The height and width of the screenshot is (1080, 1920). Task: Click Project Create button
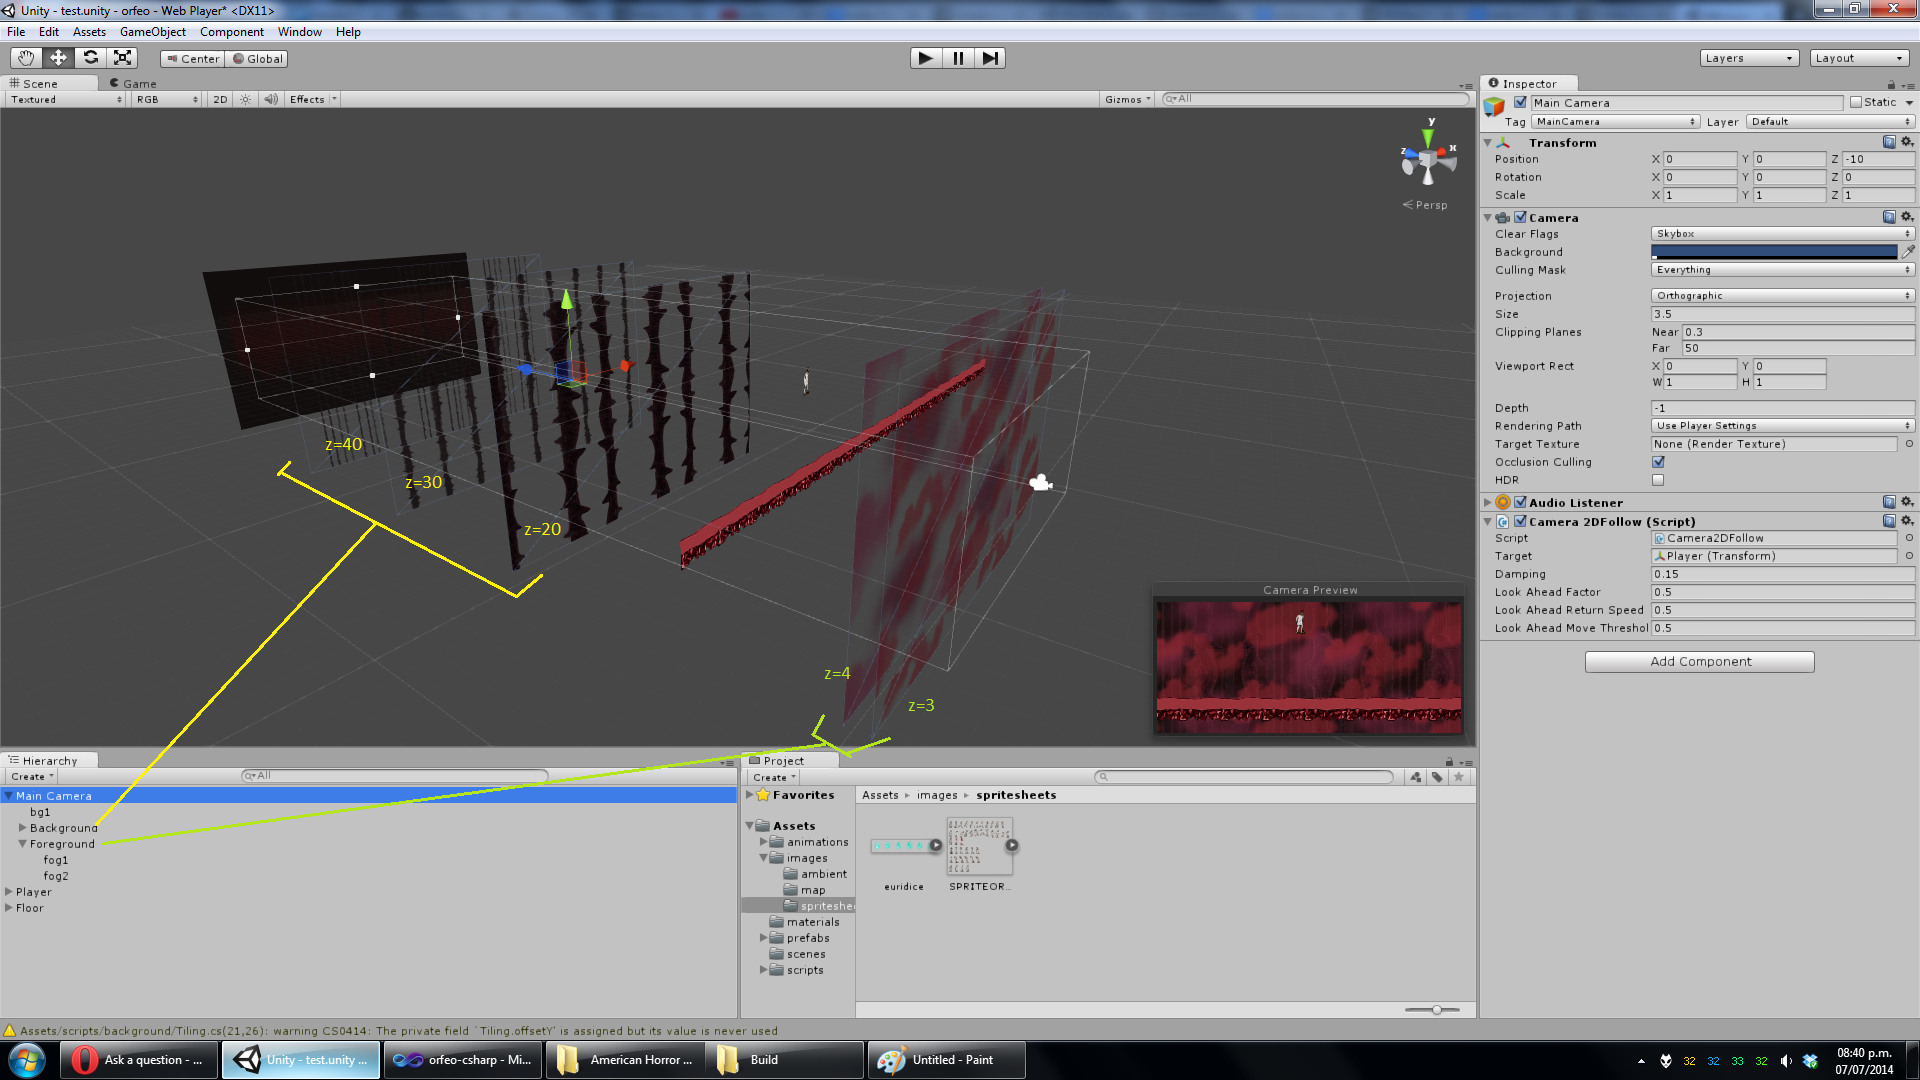[x=774, y=777]
